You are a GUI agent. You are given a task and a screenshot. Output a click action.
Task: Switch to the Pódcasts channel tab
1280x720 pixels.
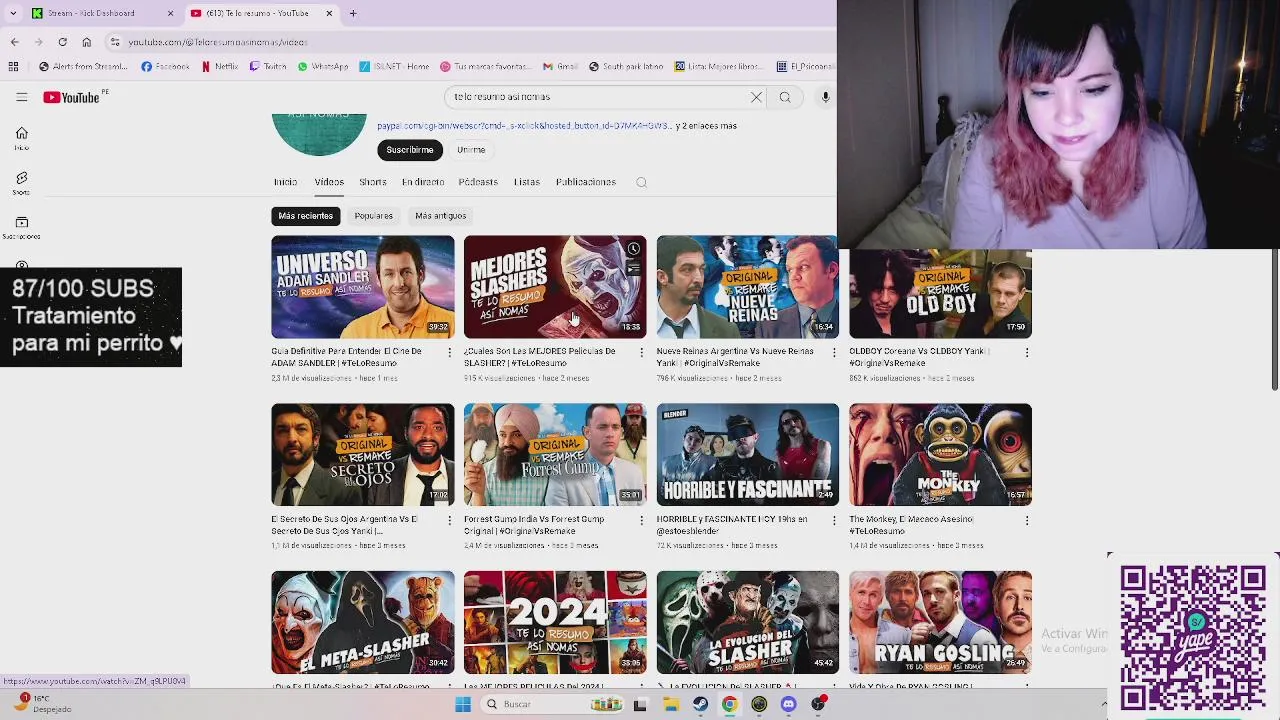(478, 182)
